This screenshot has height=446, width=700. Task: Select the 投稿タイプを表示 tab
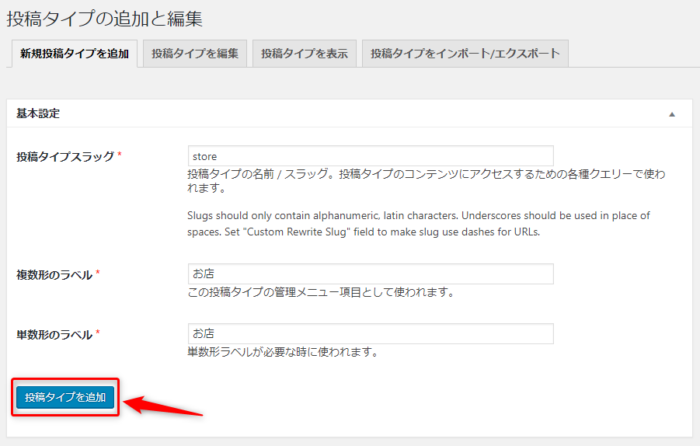point(304,54)
